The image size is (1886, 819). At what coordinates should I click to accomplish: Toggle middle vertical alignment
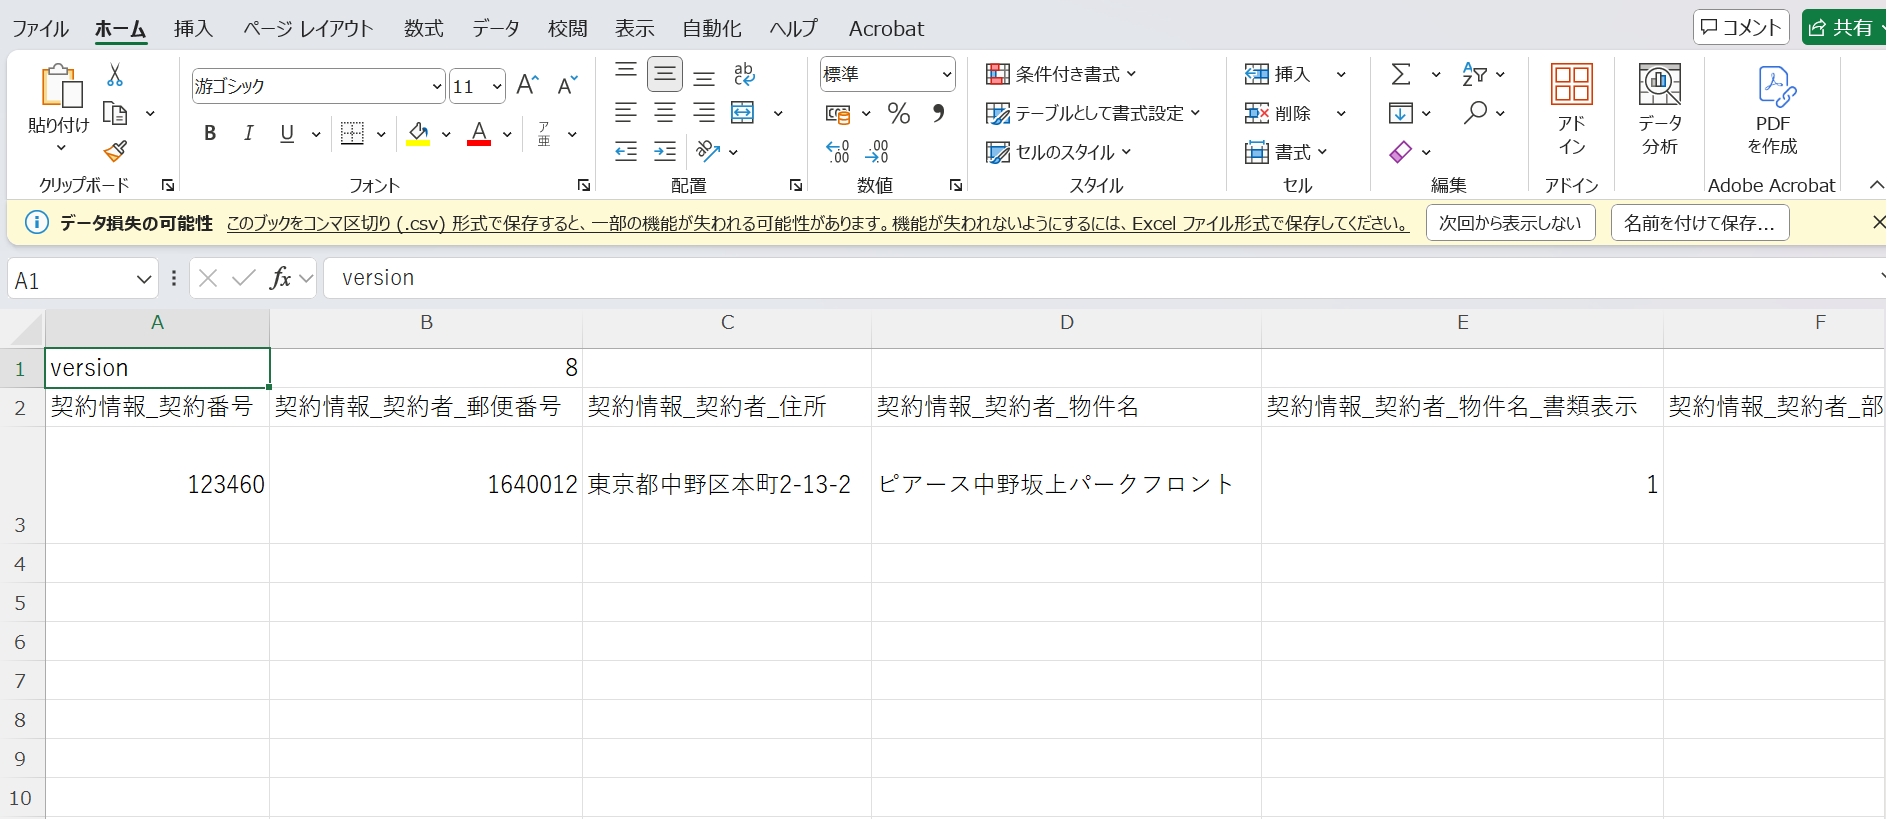[665, 74]
